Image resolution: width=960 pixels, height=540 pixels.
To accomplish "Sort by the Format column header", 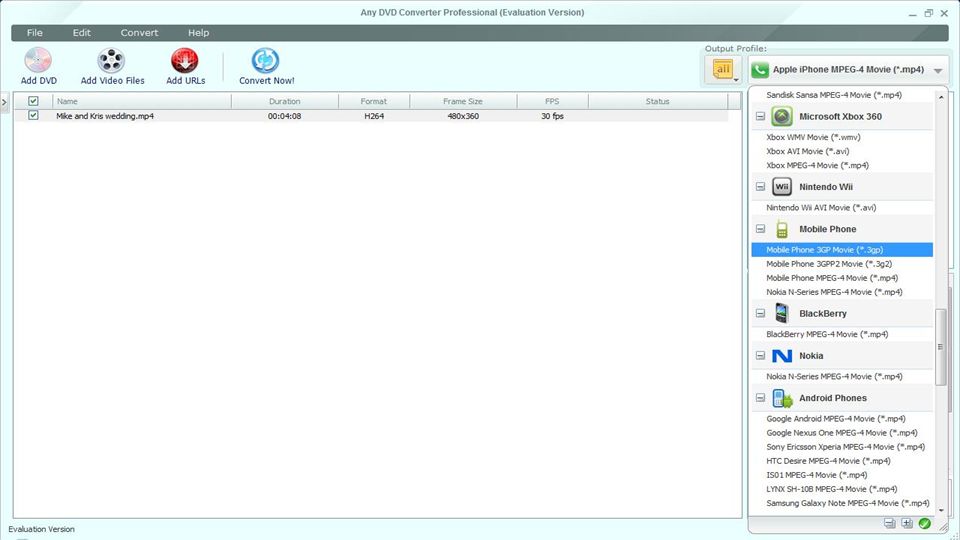I will [373, 102].
